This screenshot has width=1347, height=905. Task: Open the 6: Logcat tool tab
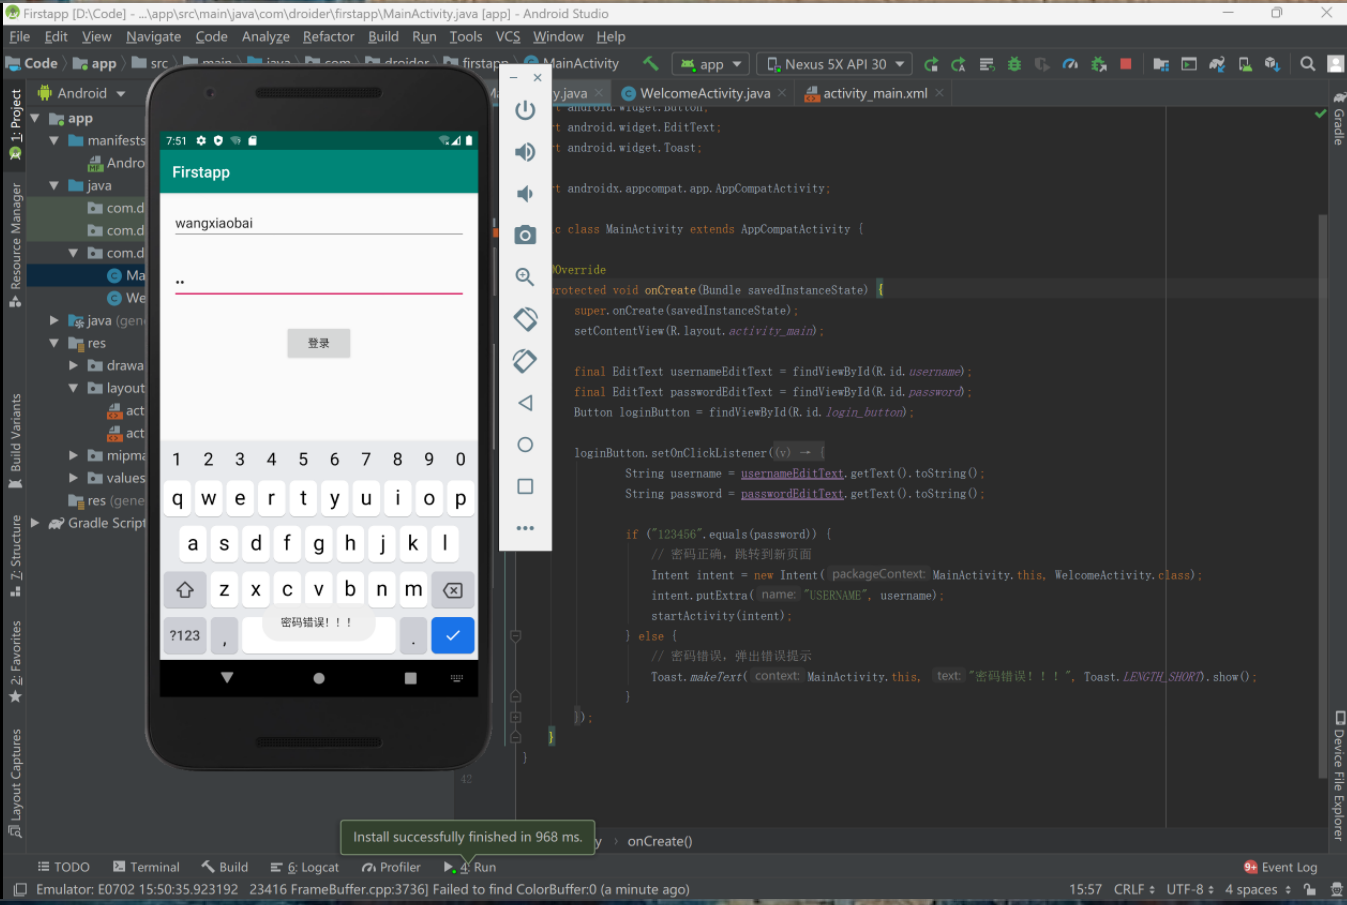click(x=304, y=867)
